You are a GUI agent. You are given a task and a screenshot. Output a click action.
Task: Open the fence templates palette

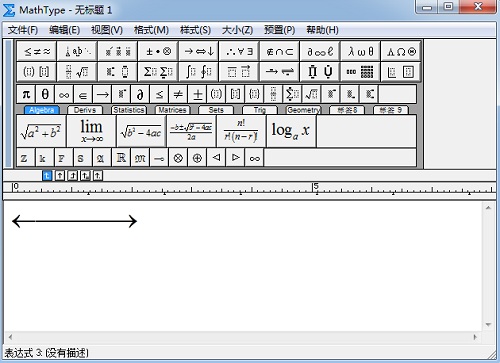point(37,72)
